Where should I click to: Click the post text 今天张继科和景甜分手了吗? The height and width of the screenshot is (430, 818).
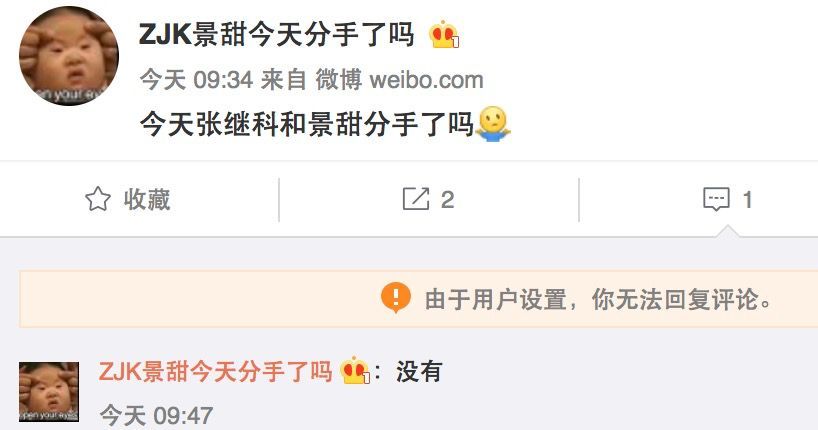coord(307,125)
